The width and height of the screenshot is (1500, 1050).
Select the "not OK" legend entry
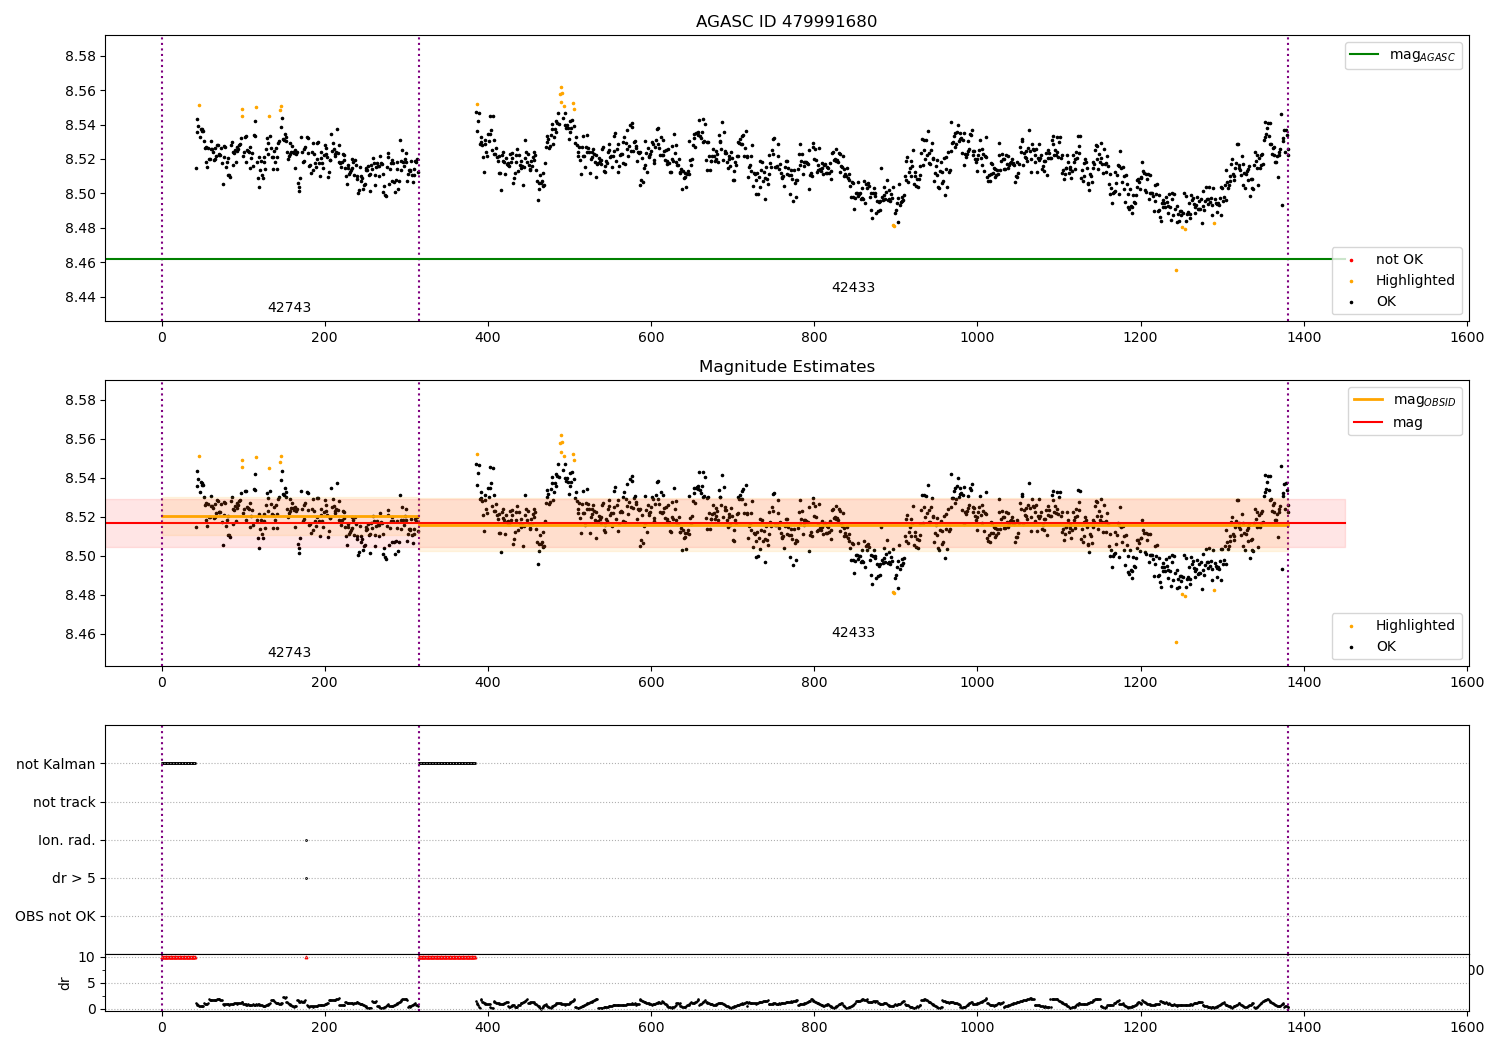pos(1399,260)
